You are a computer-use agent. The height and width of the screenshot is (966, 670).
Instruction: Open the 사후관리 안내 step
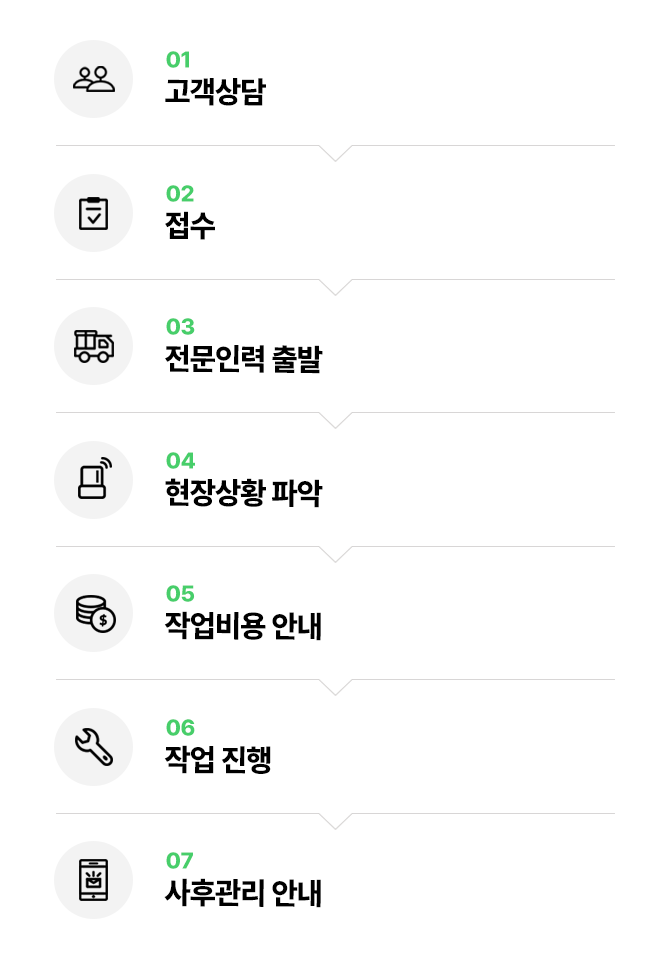click(243, 893)
